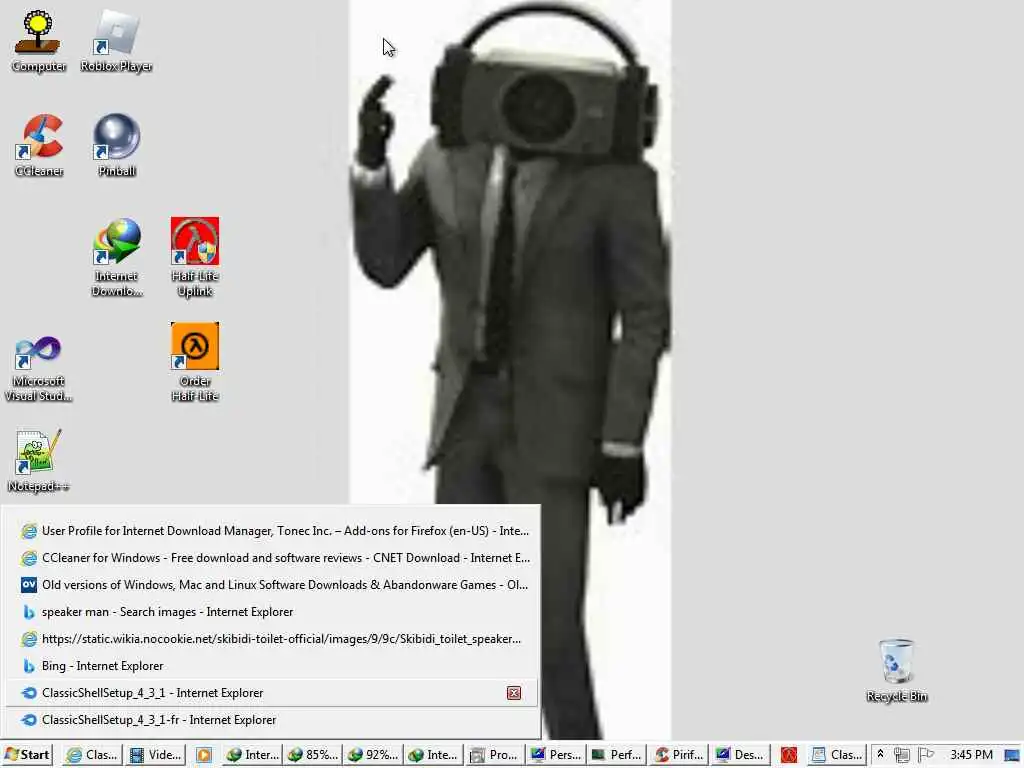
Task: Open Order Half-Life shortcut
Action: point(195,362)
